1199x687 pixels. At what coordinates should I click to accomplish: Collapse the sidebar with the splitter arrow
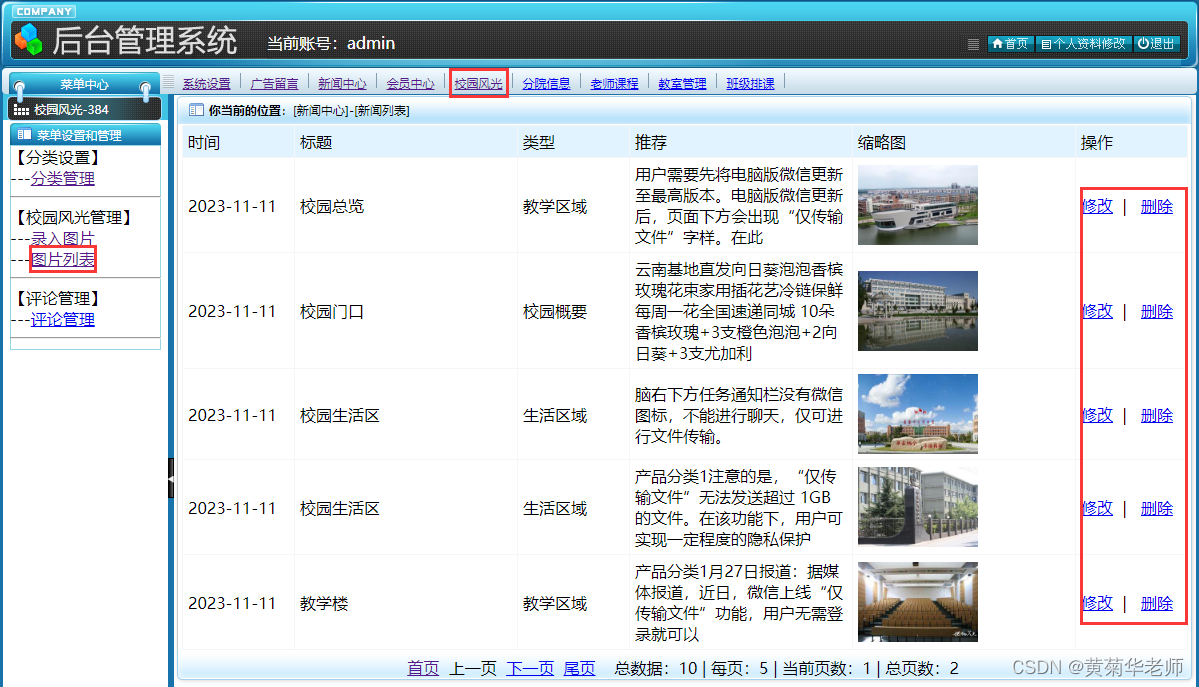[171, 478]
